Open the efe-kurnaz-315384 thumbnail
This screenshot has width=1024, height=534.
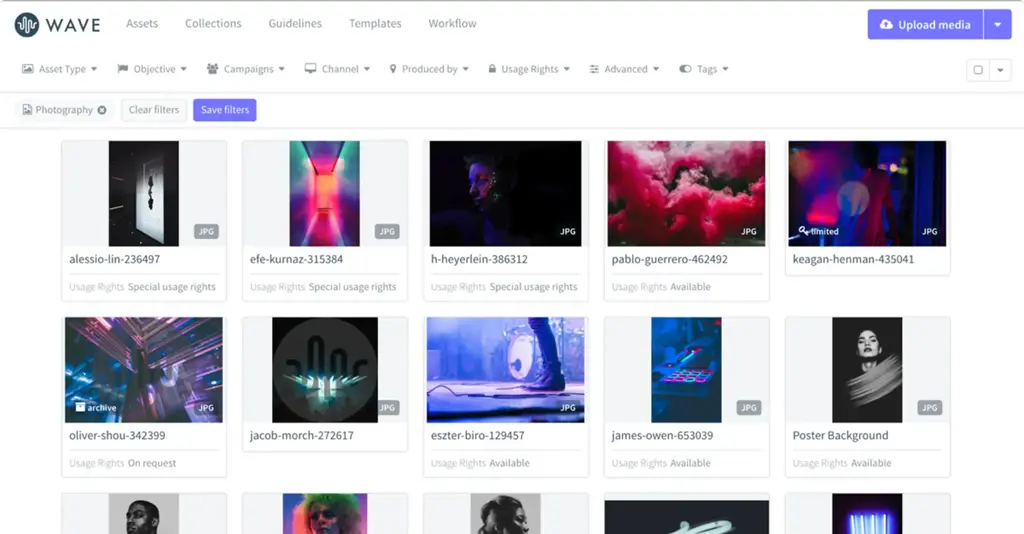pyautogui.click(x=325, y=194)
